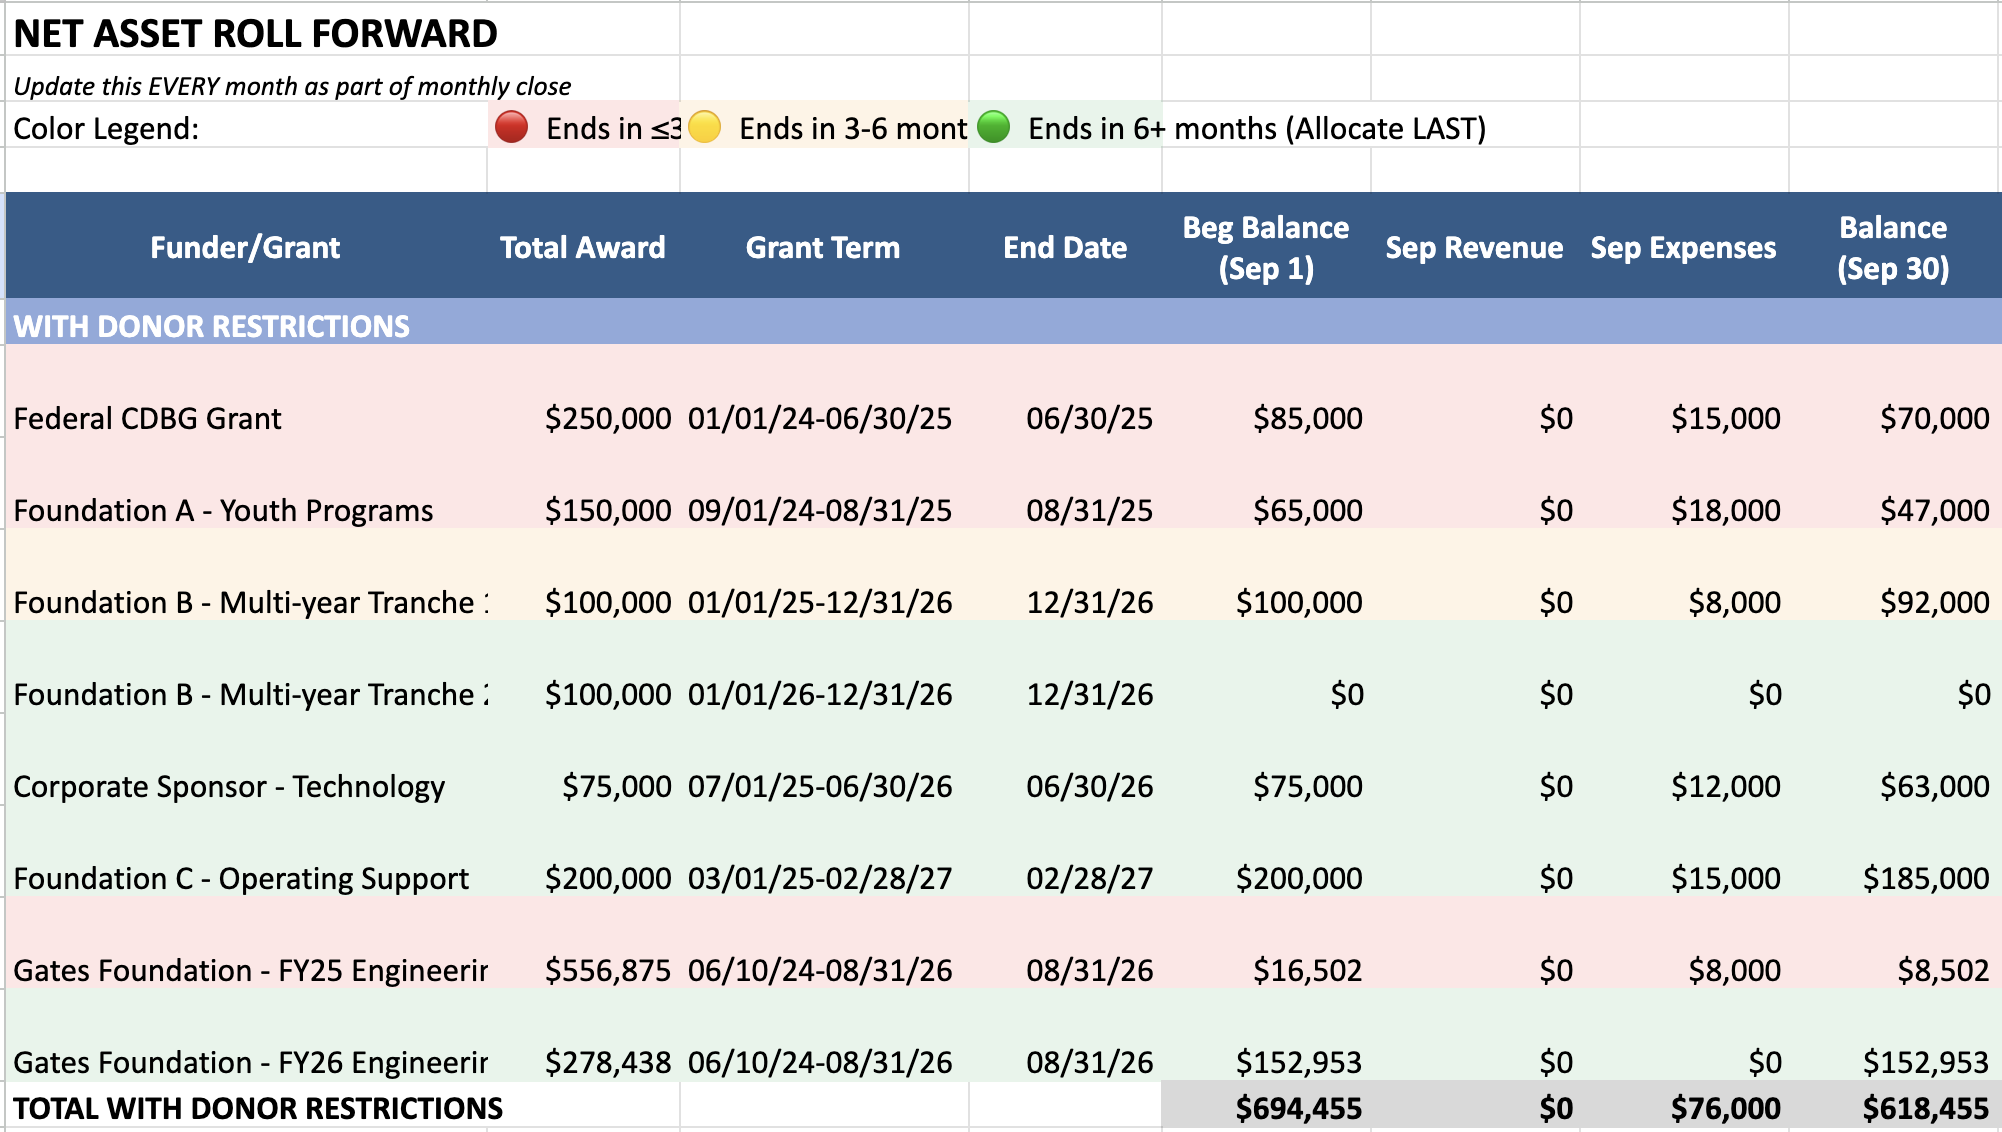Click Corporate Sponsor - Technology row label
Viewport: 2002px width, 1132px height.
tap(229, 786)
